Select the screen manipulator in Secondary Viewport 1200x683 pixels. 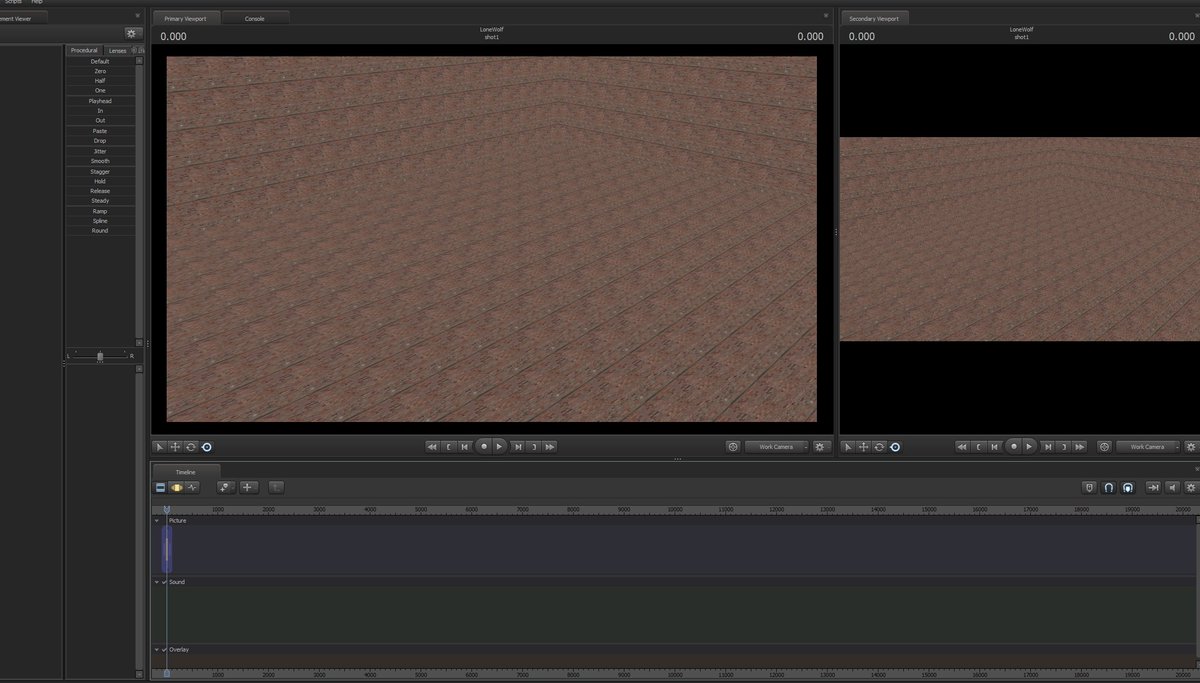[x=895, y=447]
